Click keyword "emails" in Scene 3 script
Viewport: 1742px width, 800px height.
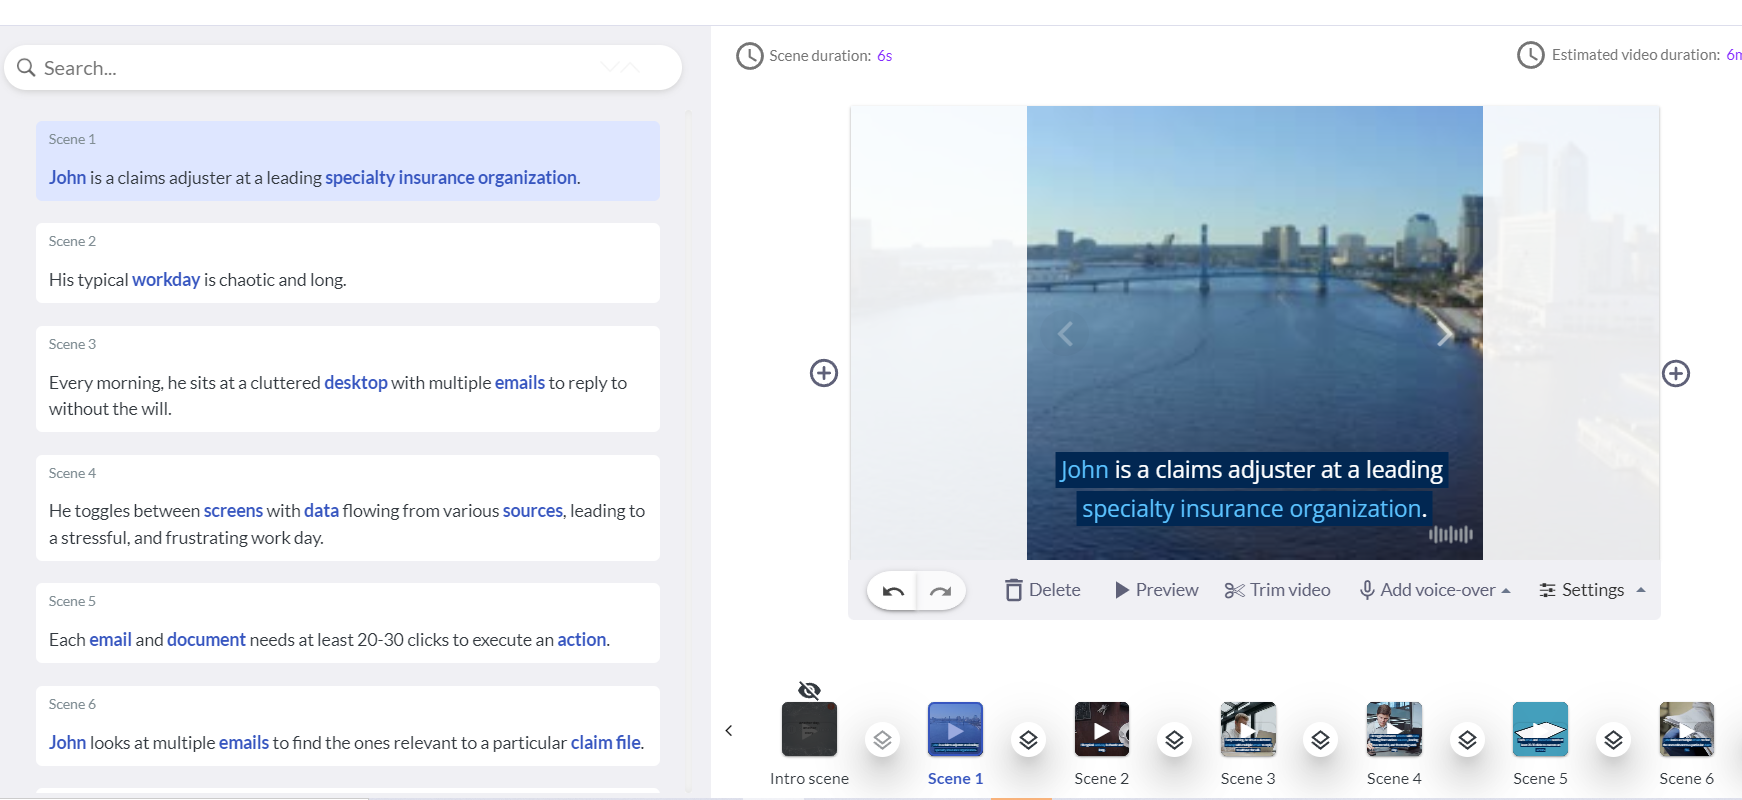tap(520, 383)
